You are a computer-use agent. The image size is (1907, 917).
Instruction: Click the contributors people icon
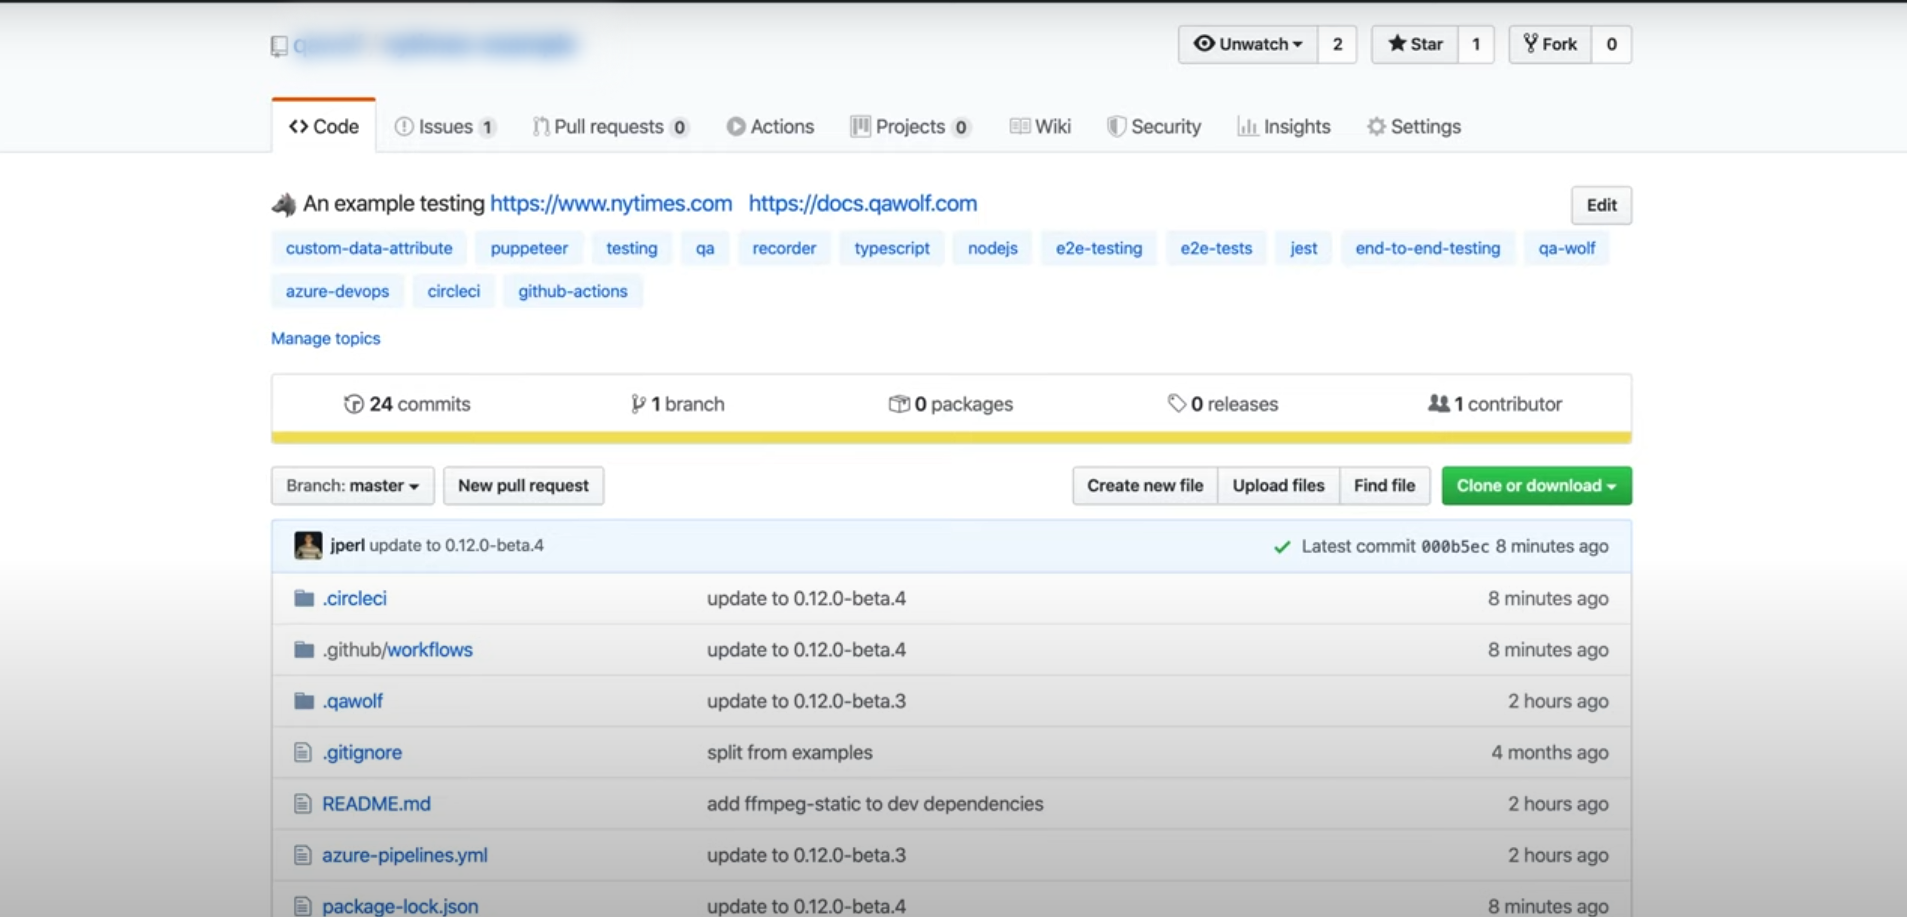[1438, 403]
